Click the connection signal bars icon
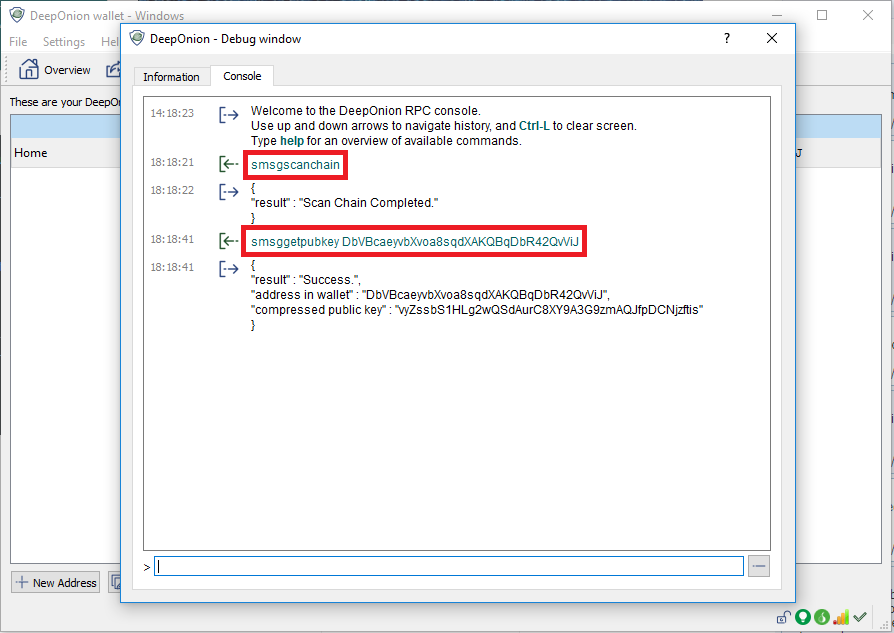The width and height of the screenshot is (894, 633). pos(841,617)
